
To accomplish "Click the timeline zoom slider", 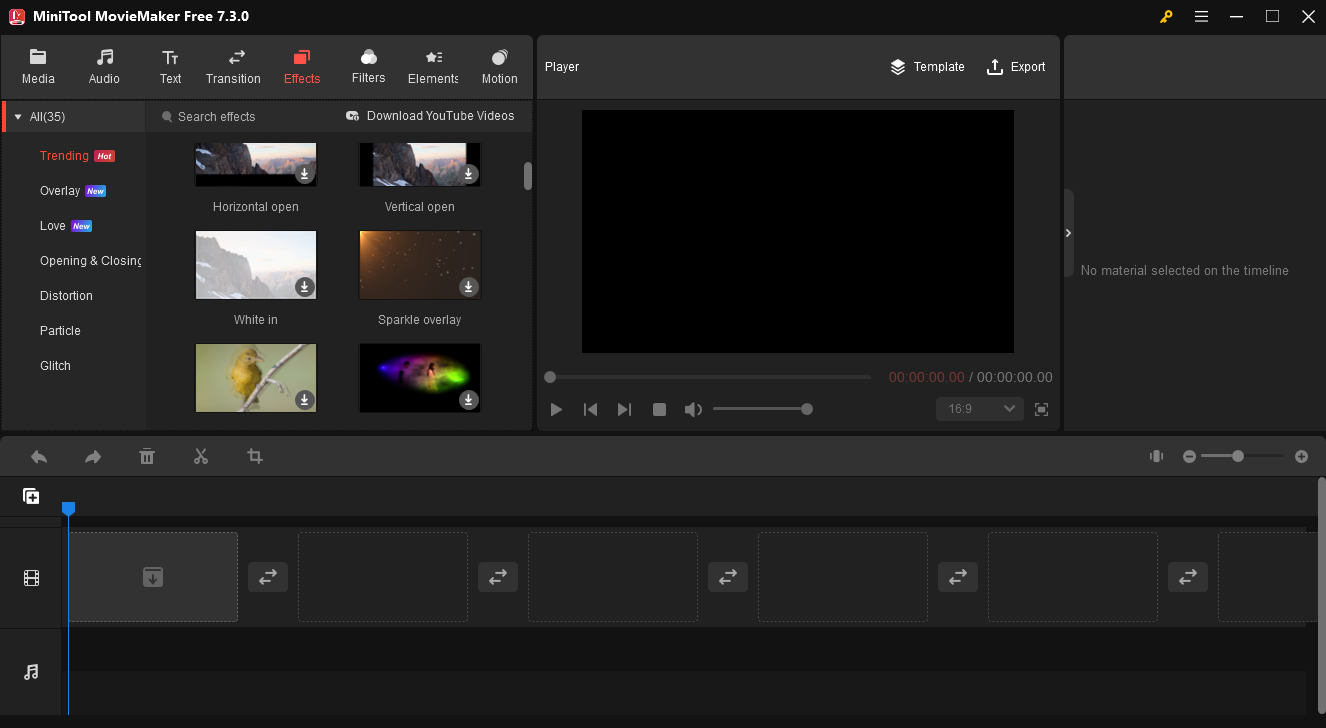I will 1243,456.
